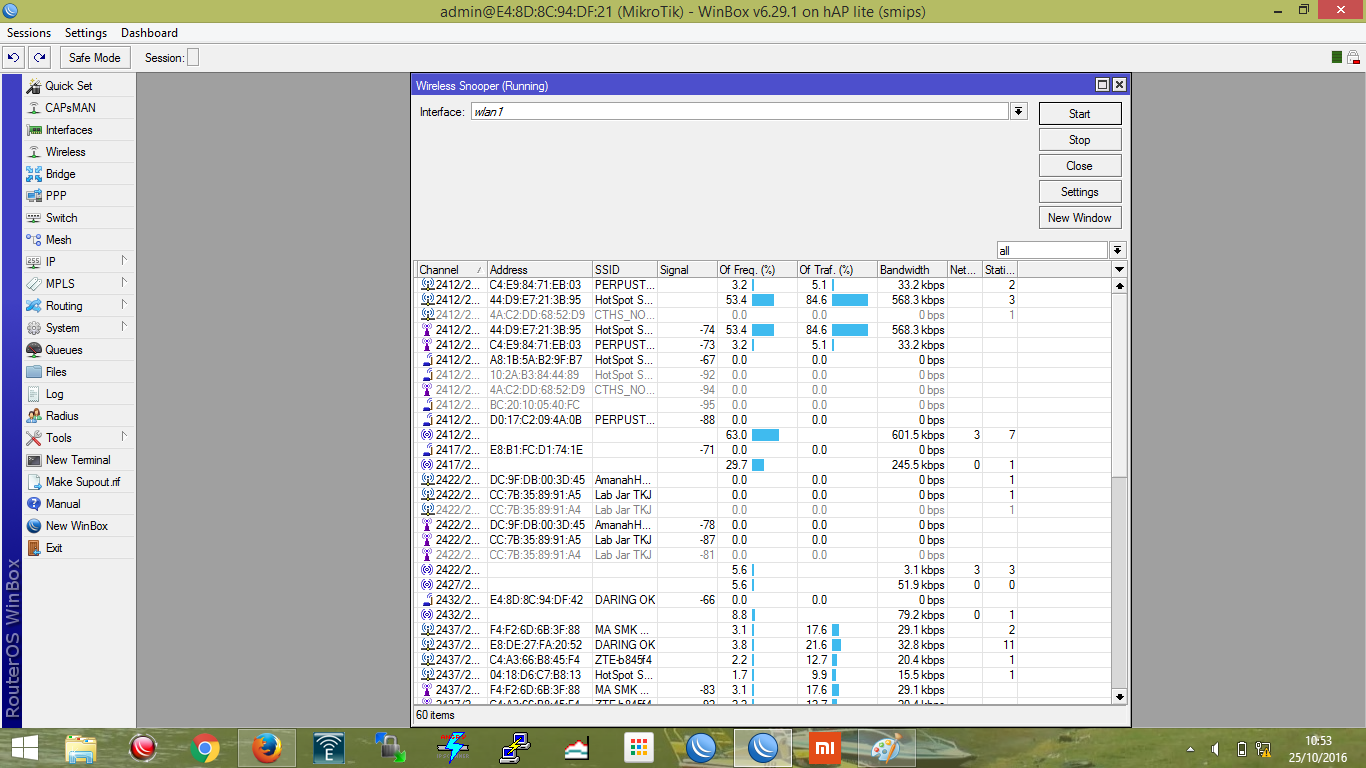Toggle Safe Mode
The image size is (1366, 768).
tap(95, 58)
